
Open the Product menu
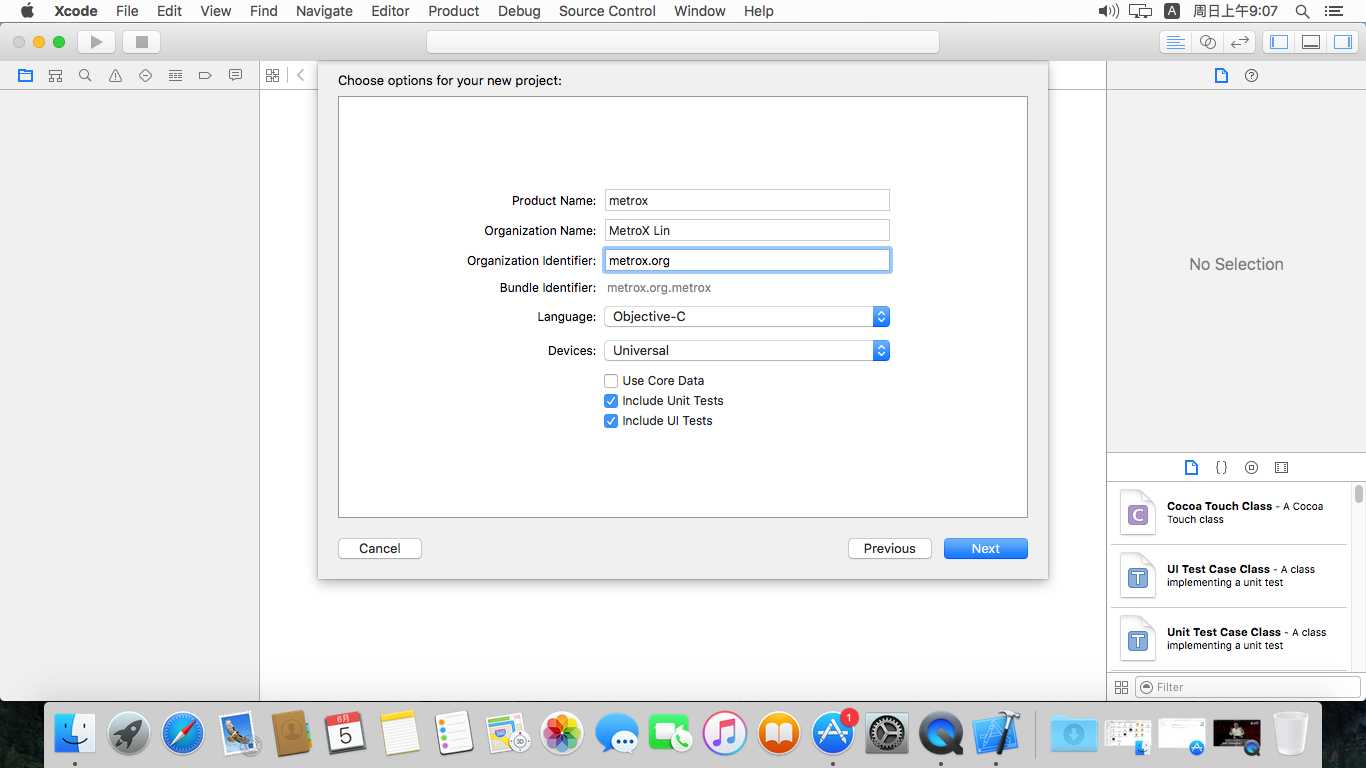click(454, 11)
